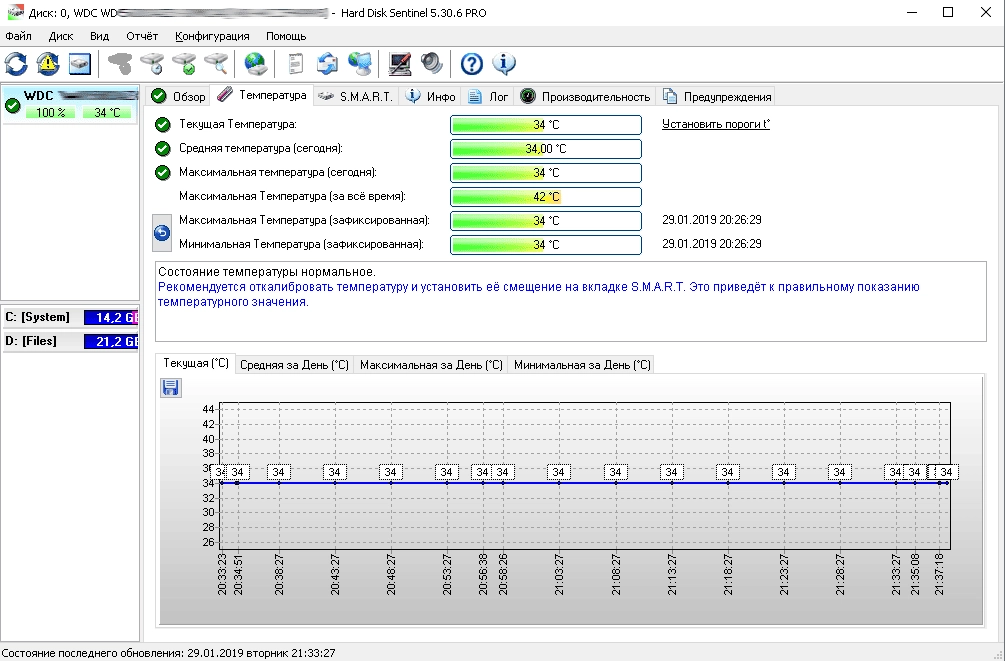The image size is (1005, 661).
Task: Click the 14,2 GB free space bar for C:
Action: [x=111, y=317]
